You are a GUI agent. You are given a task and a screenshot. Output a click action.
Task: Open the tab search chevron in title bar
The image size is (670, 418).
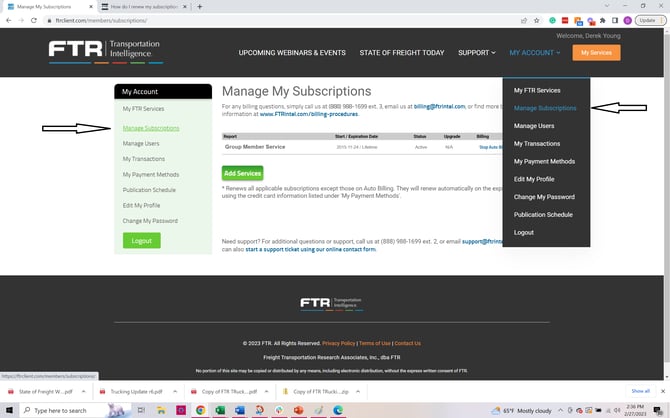[x=607, y=6]
